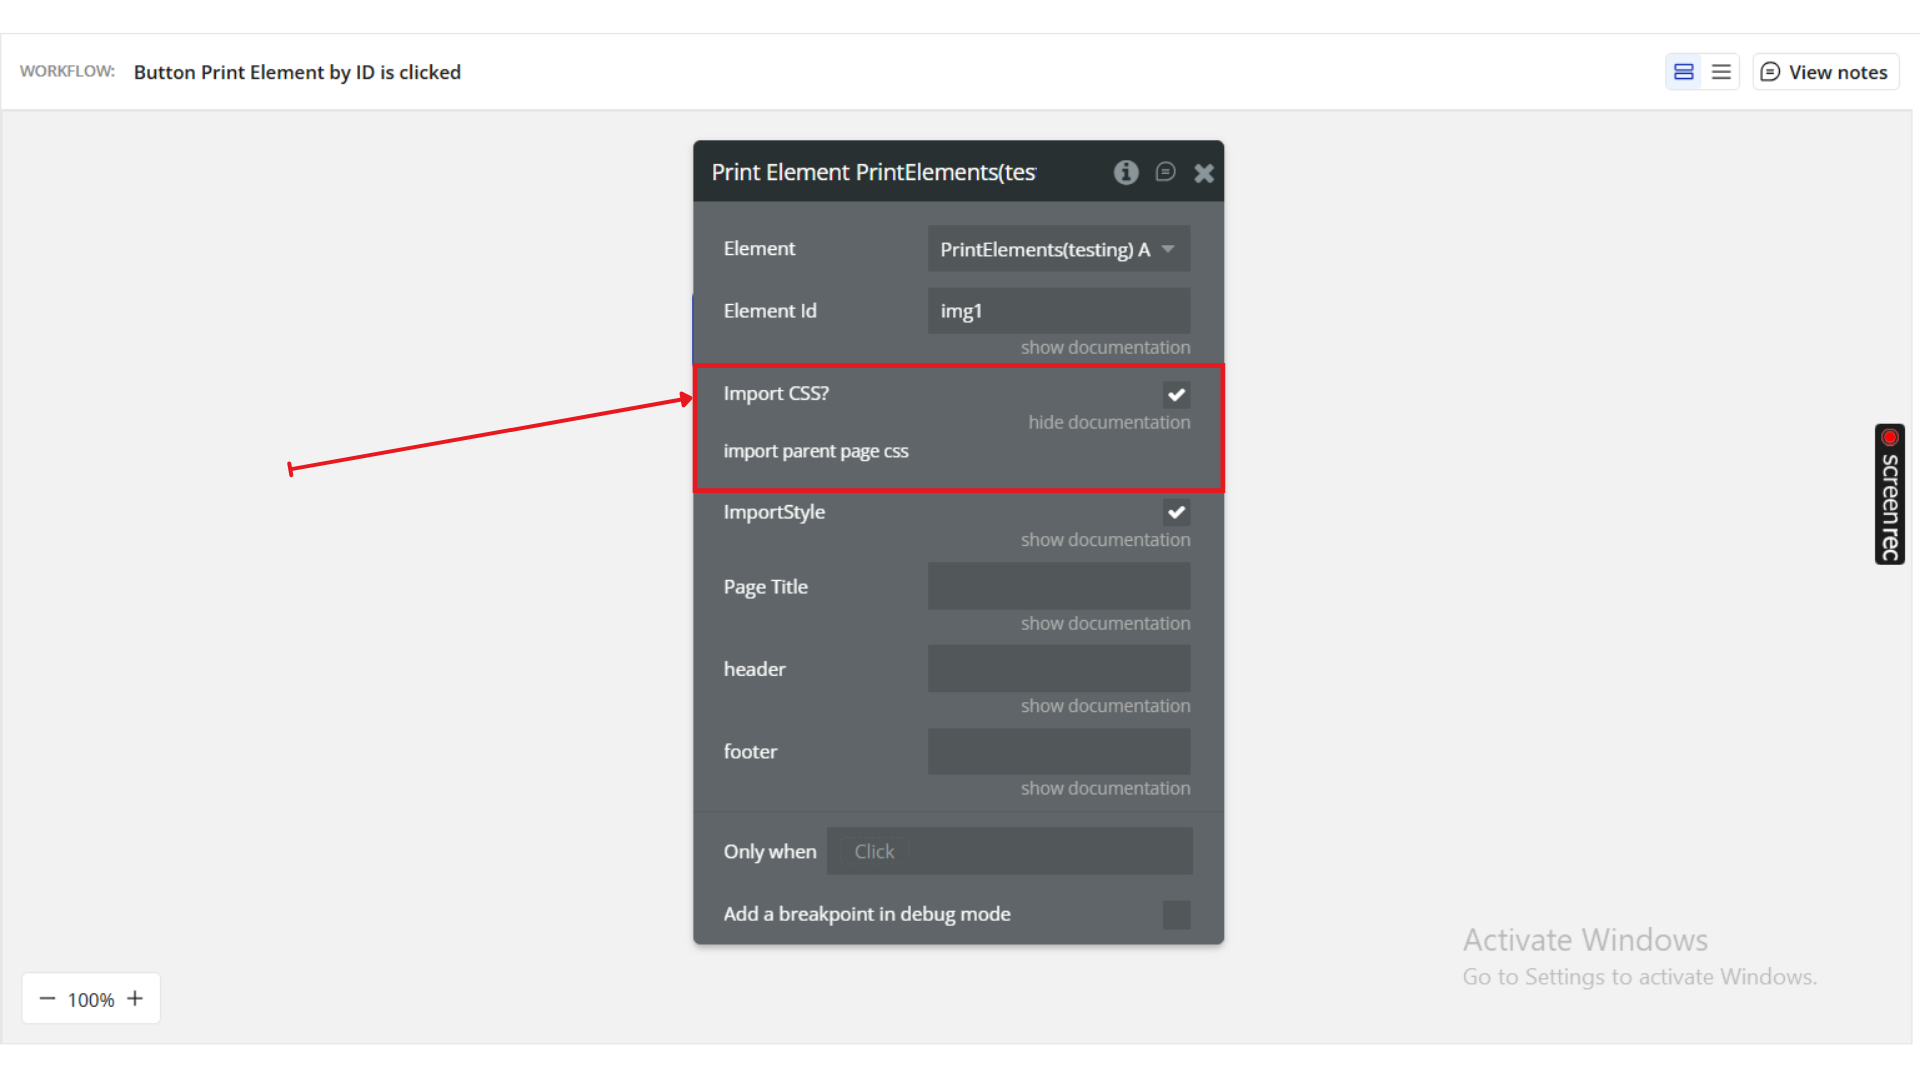Click the plus zoom in icon
1920x1080 pixels.
click(x=135, y=998)
